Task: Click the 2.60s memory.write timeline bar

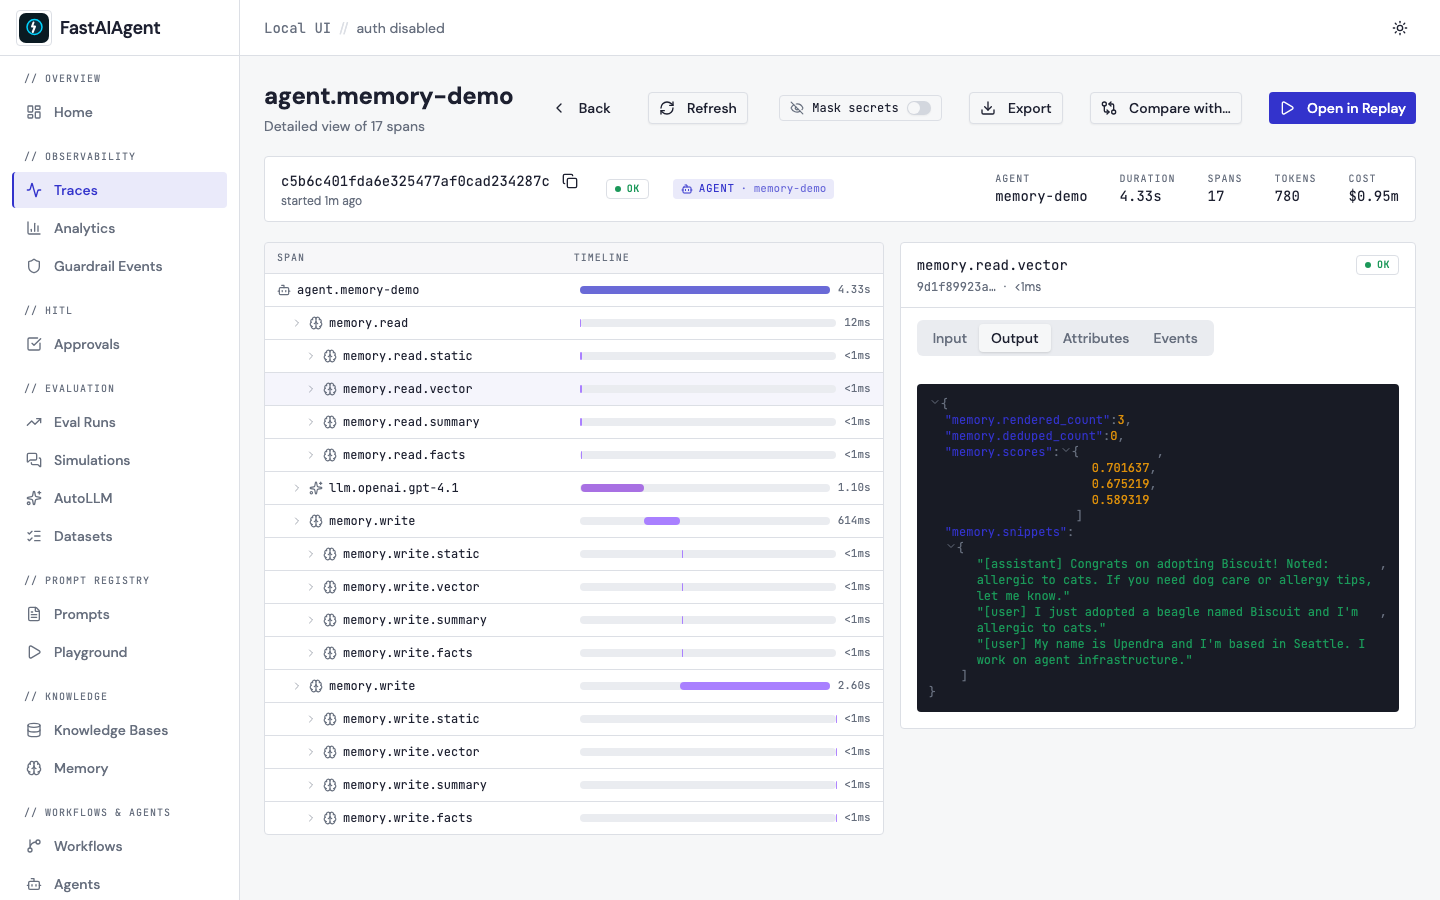Action: pos(755,686)
